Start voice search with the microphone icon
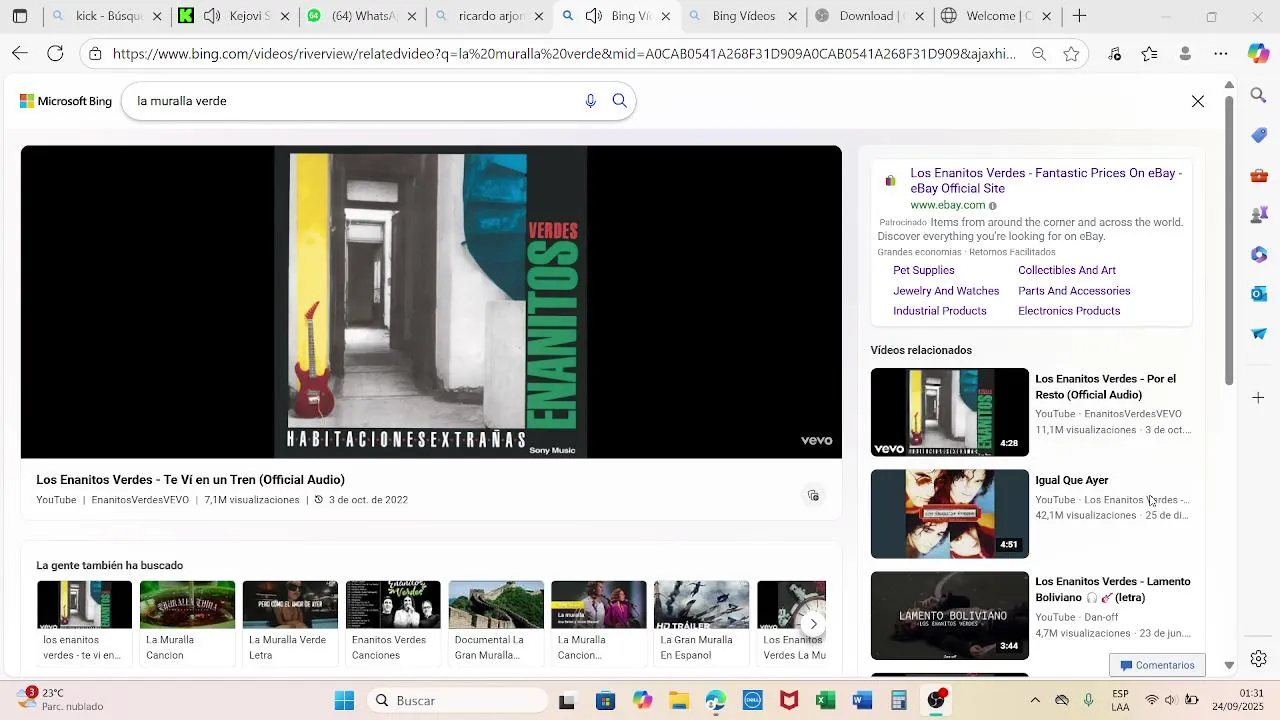This screenshot has height=720, width=1280. point(590,101)
